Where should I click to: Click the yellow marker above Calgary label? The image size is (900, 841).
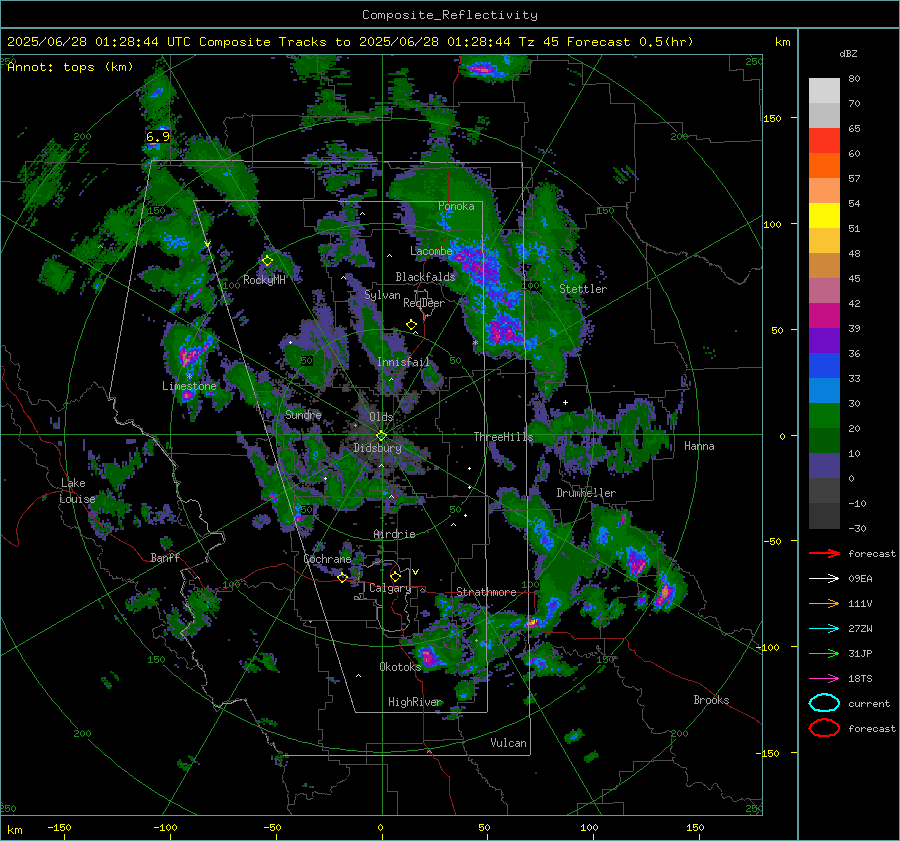tap(395, 576)
